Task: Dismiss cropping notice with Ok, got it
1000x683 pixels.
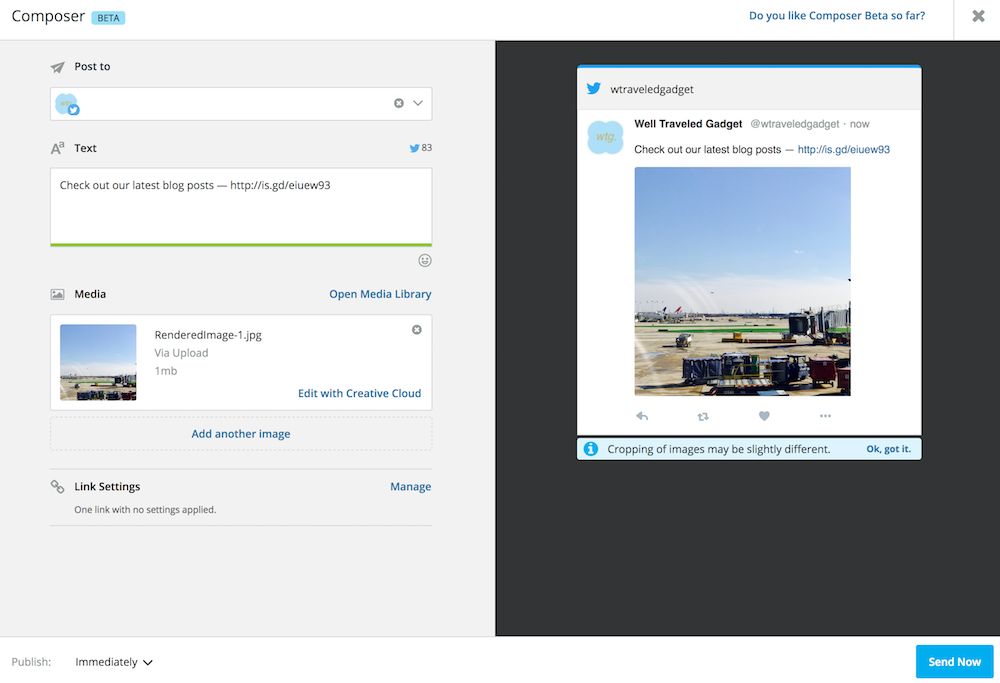Action: [x=888, y=449]
